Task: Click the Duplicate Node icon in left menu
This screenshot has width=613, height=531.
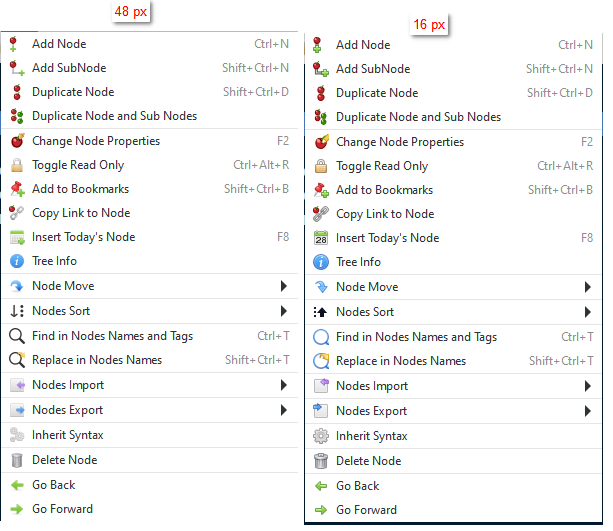Action: point(17,92)
